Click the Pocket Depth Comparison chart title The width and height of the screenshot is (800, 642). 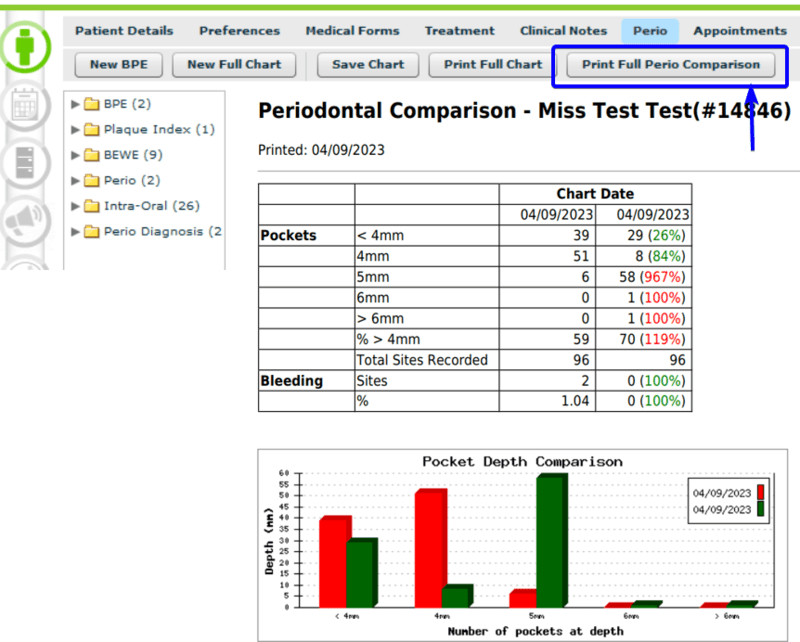522,462
